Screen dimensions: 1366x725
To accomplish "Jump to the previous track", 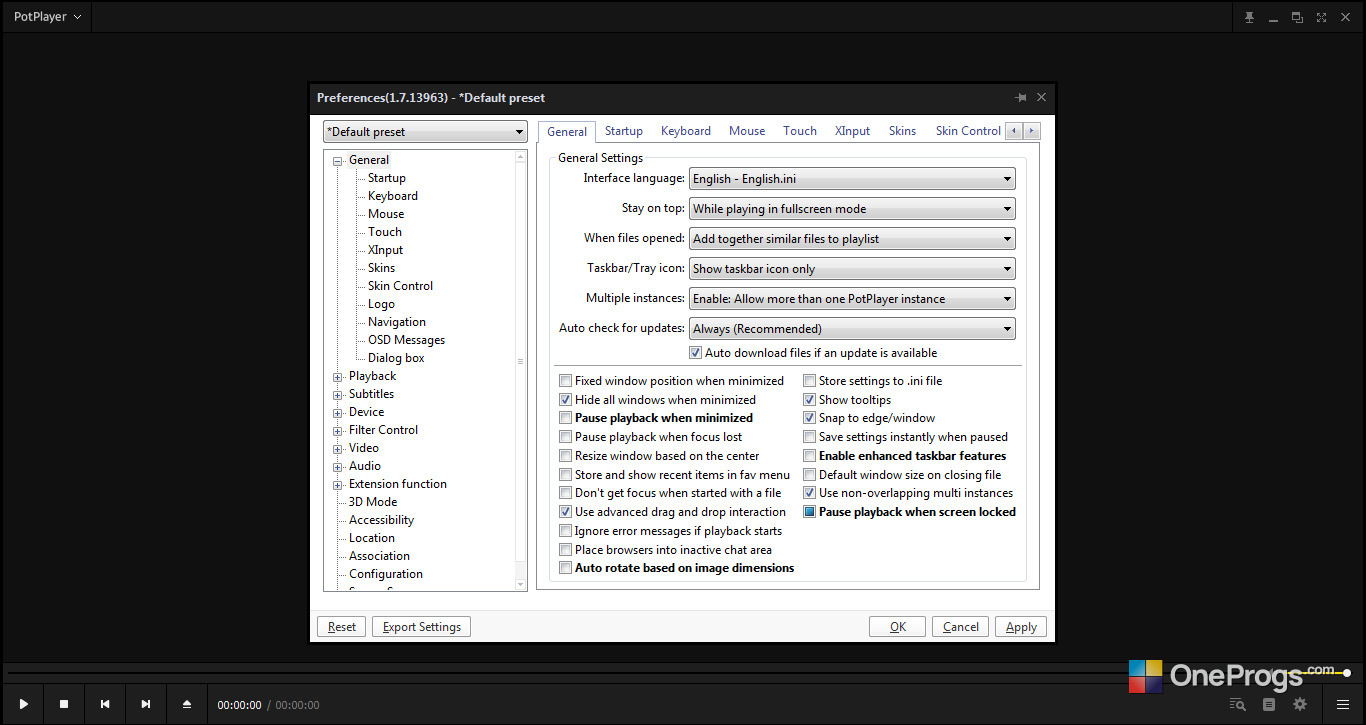I will click(105, 704).
